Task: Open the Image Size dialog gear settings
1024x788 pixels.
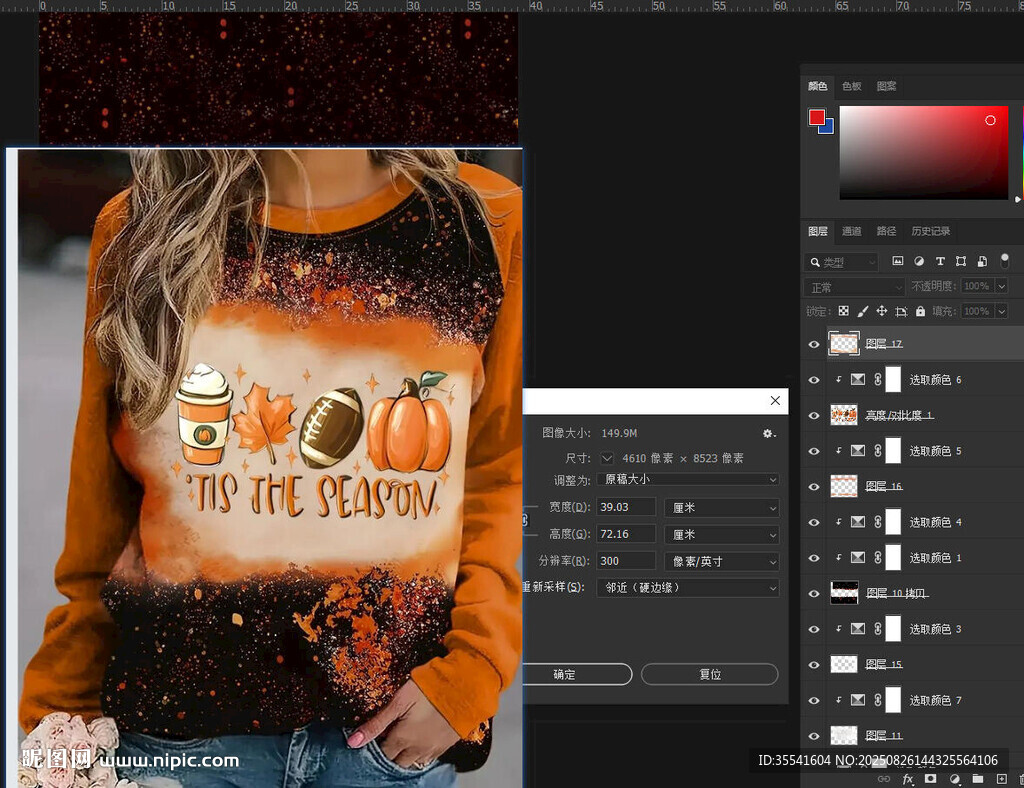Action: [768, 433]
